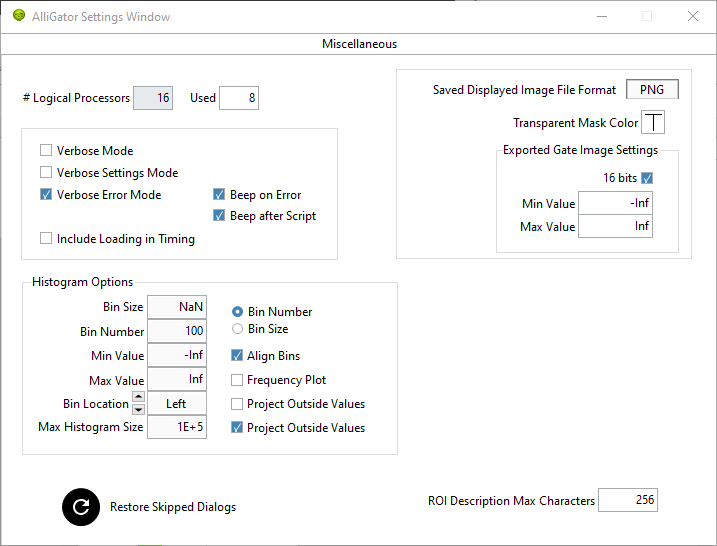The width and height of the screenshot is (717, 546).
Task: Close the AlliGator Settings Window
Action: (693, 16)
